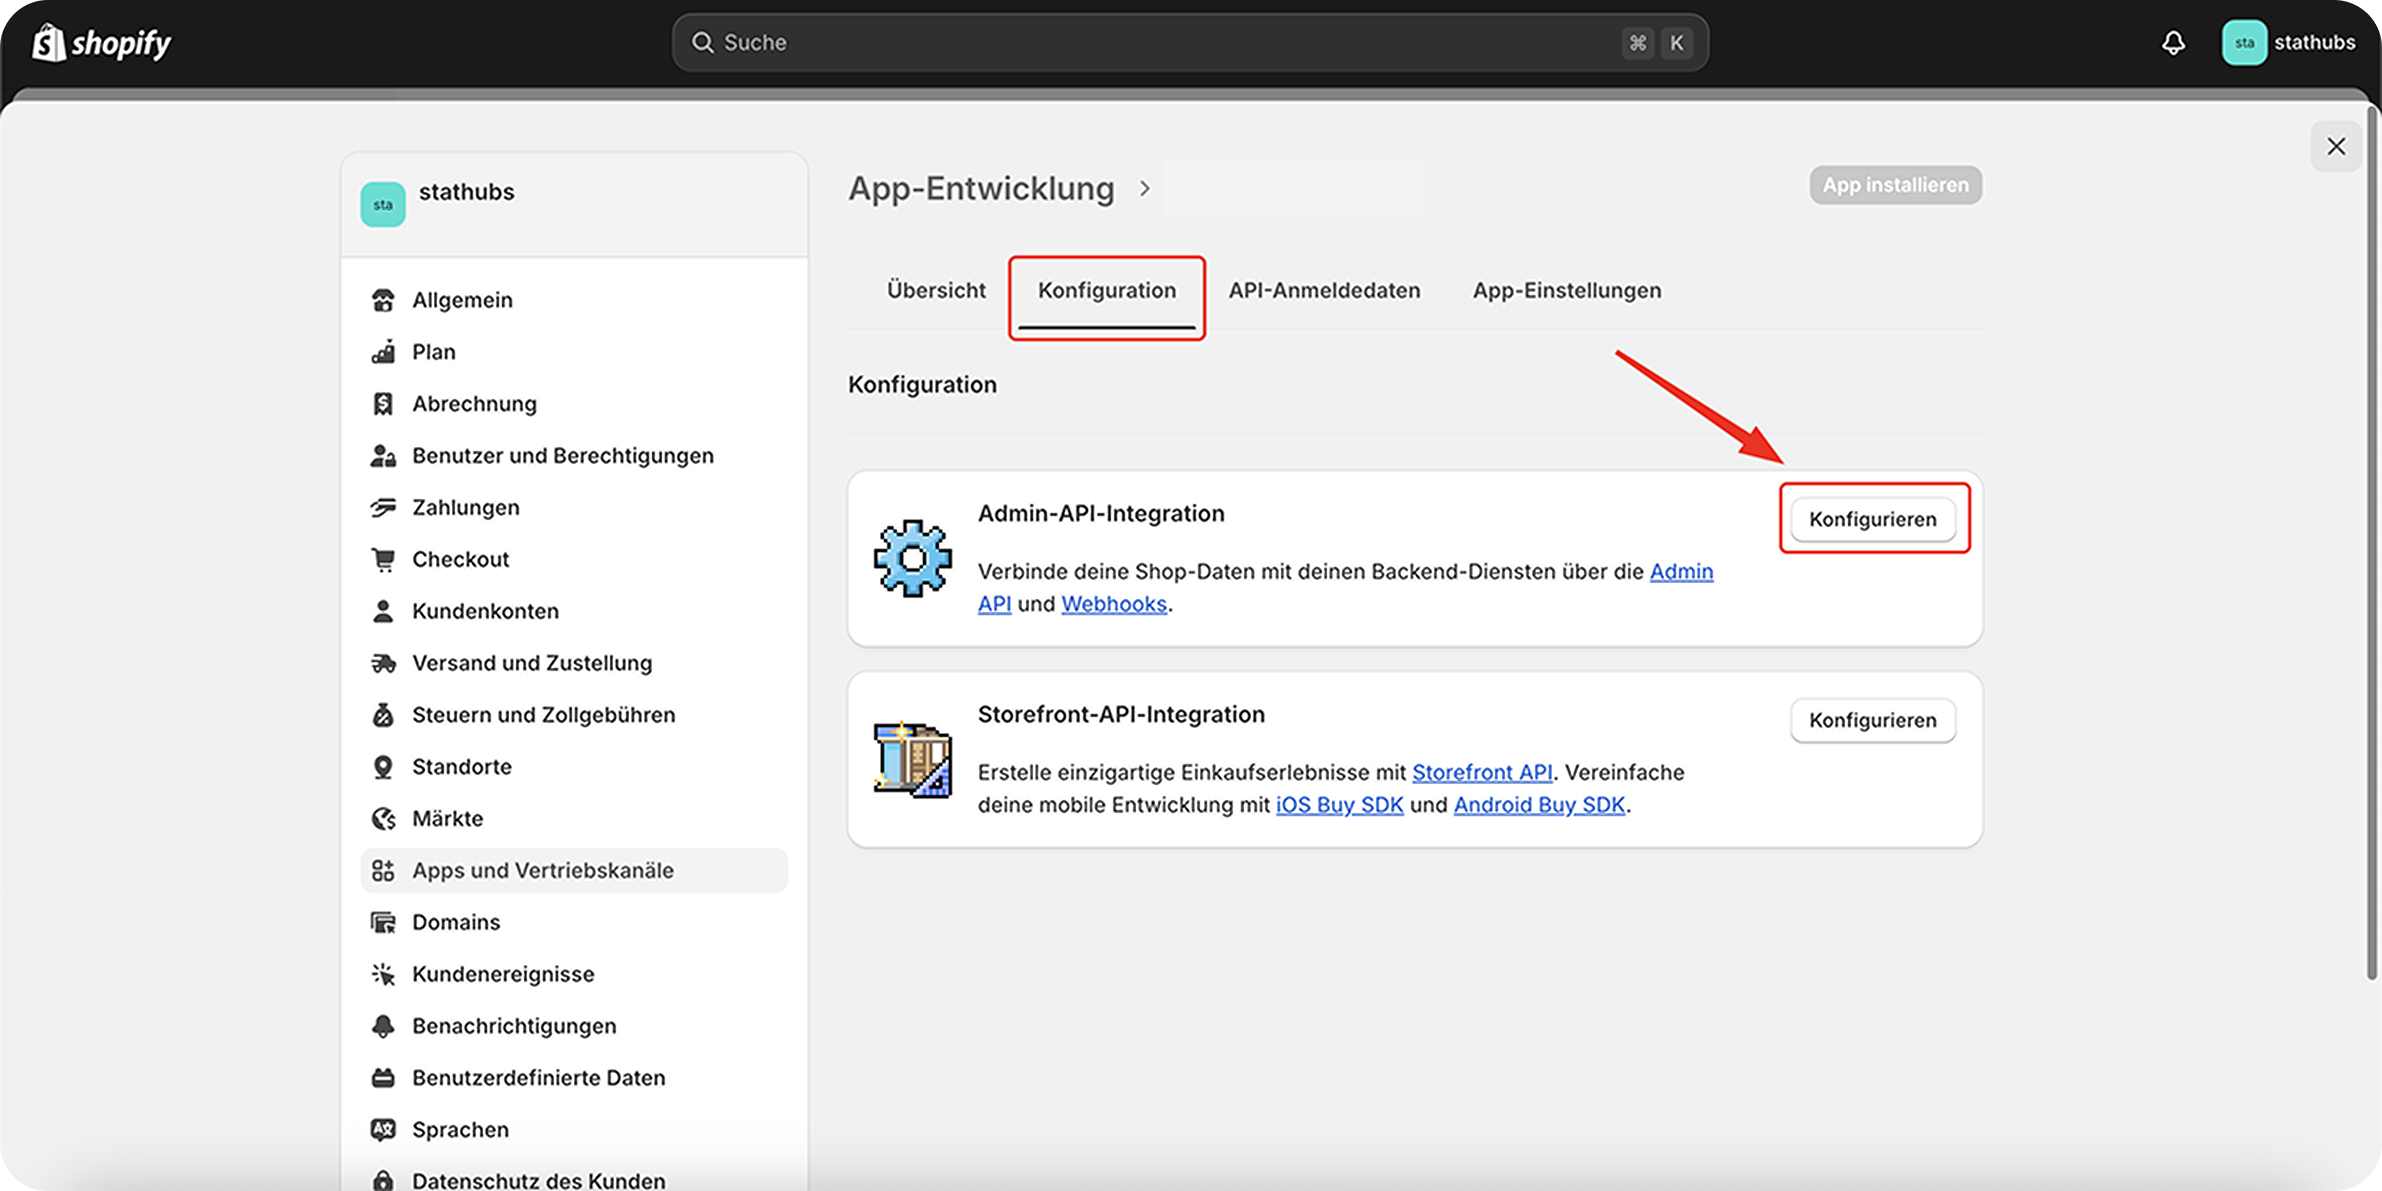2382x1191 pixels.
Task: Click the Zahlungen hand icon
Action: coord(383,508)
